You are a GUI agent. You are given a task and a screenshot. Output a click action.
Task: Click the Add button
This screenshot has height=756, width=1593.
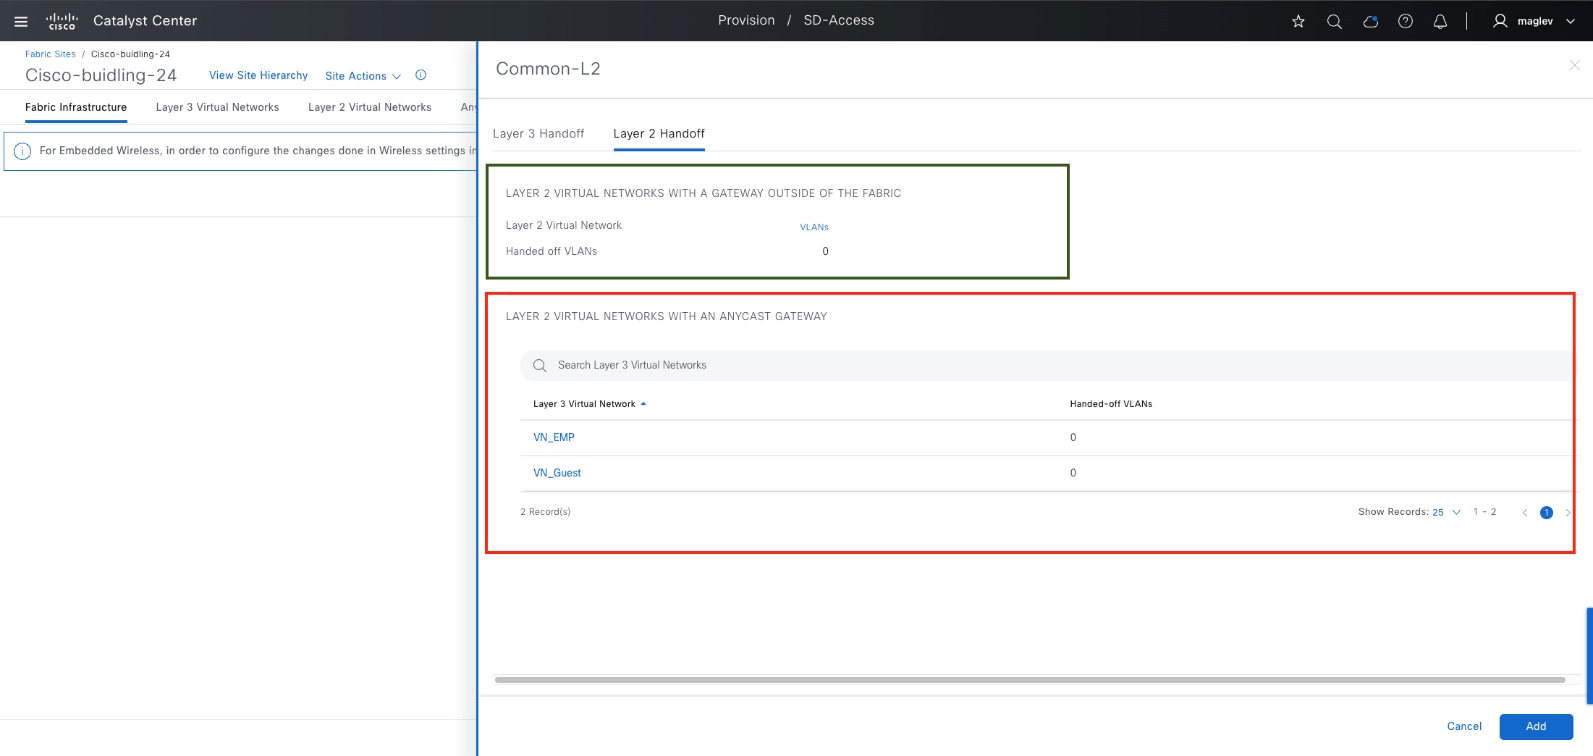(1535, 726)
